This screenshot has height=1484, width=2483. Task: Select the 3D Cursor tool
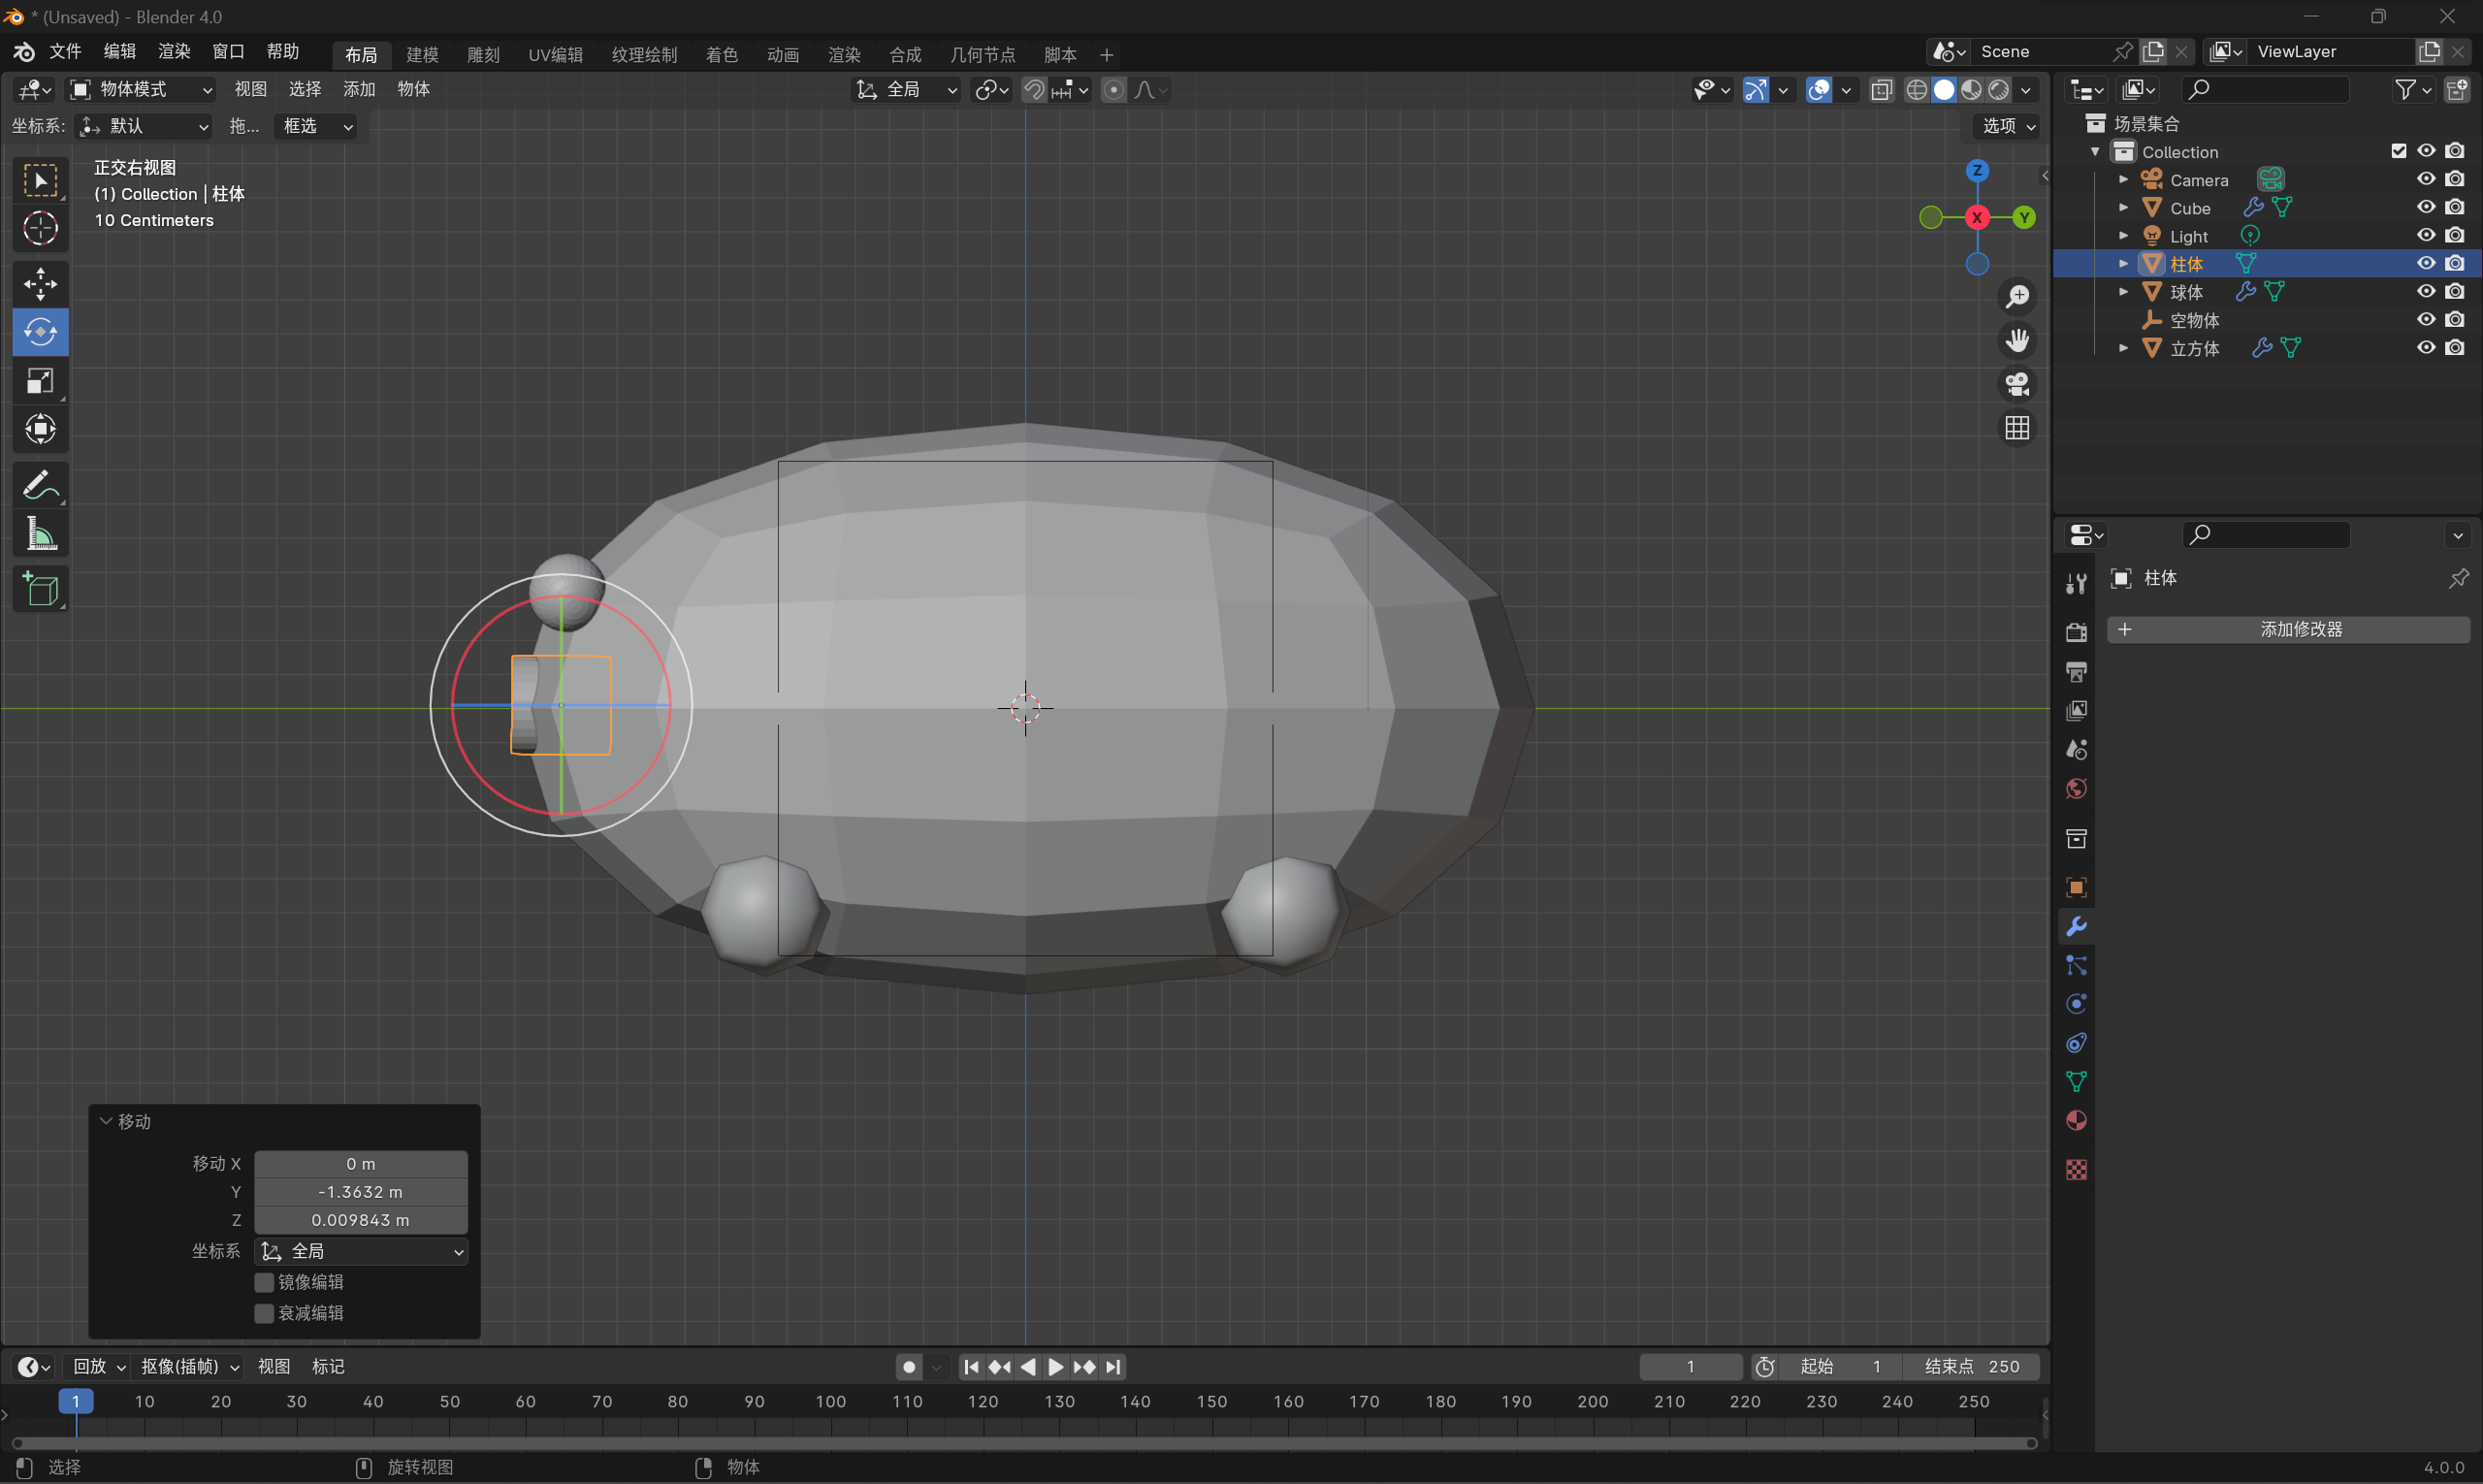[40, 228]
